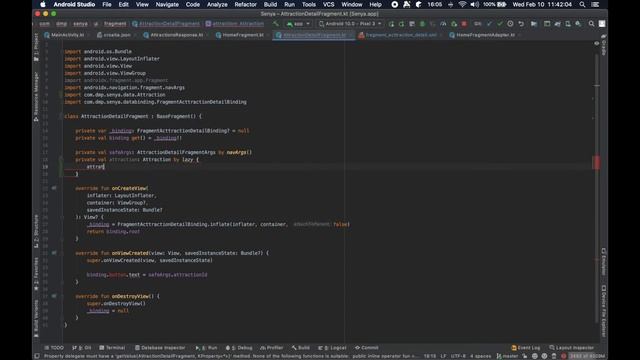640x360 pixels.
Task: Click the Show History clock icon
Action: (510, 24)
